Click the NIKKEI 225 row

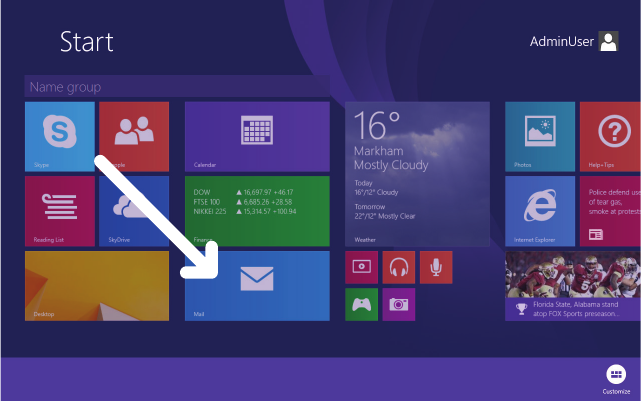click(245, 211)
